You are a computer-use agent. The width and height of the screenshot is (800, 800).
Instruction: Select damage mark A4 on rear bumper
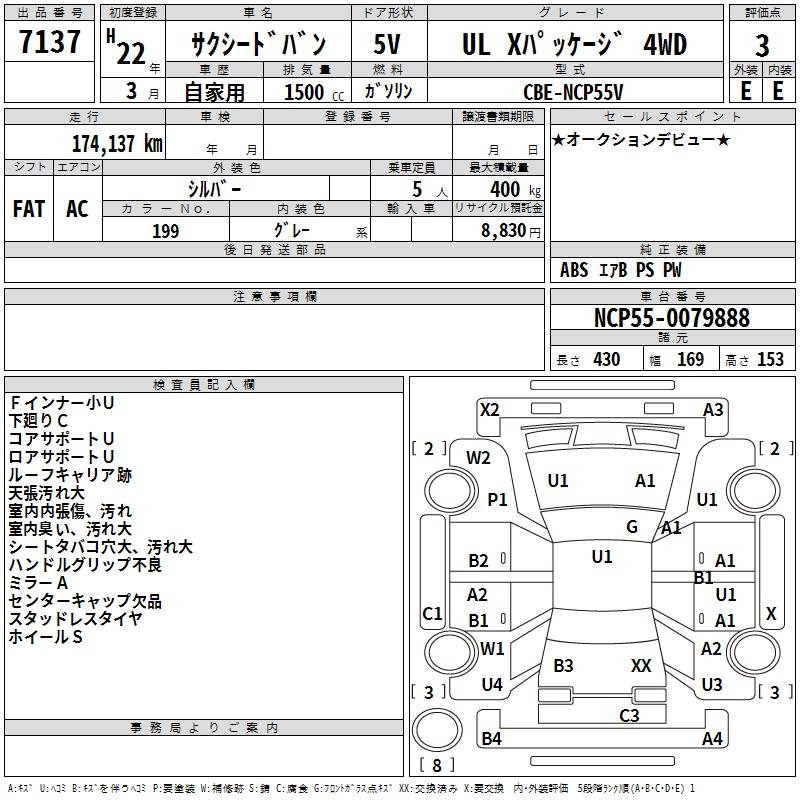pyautogui.click(x=712, y=739)
